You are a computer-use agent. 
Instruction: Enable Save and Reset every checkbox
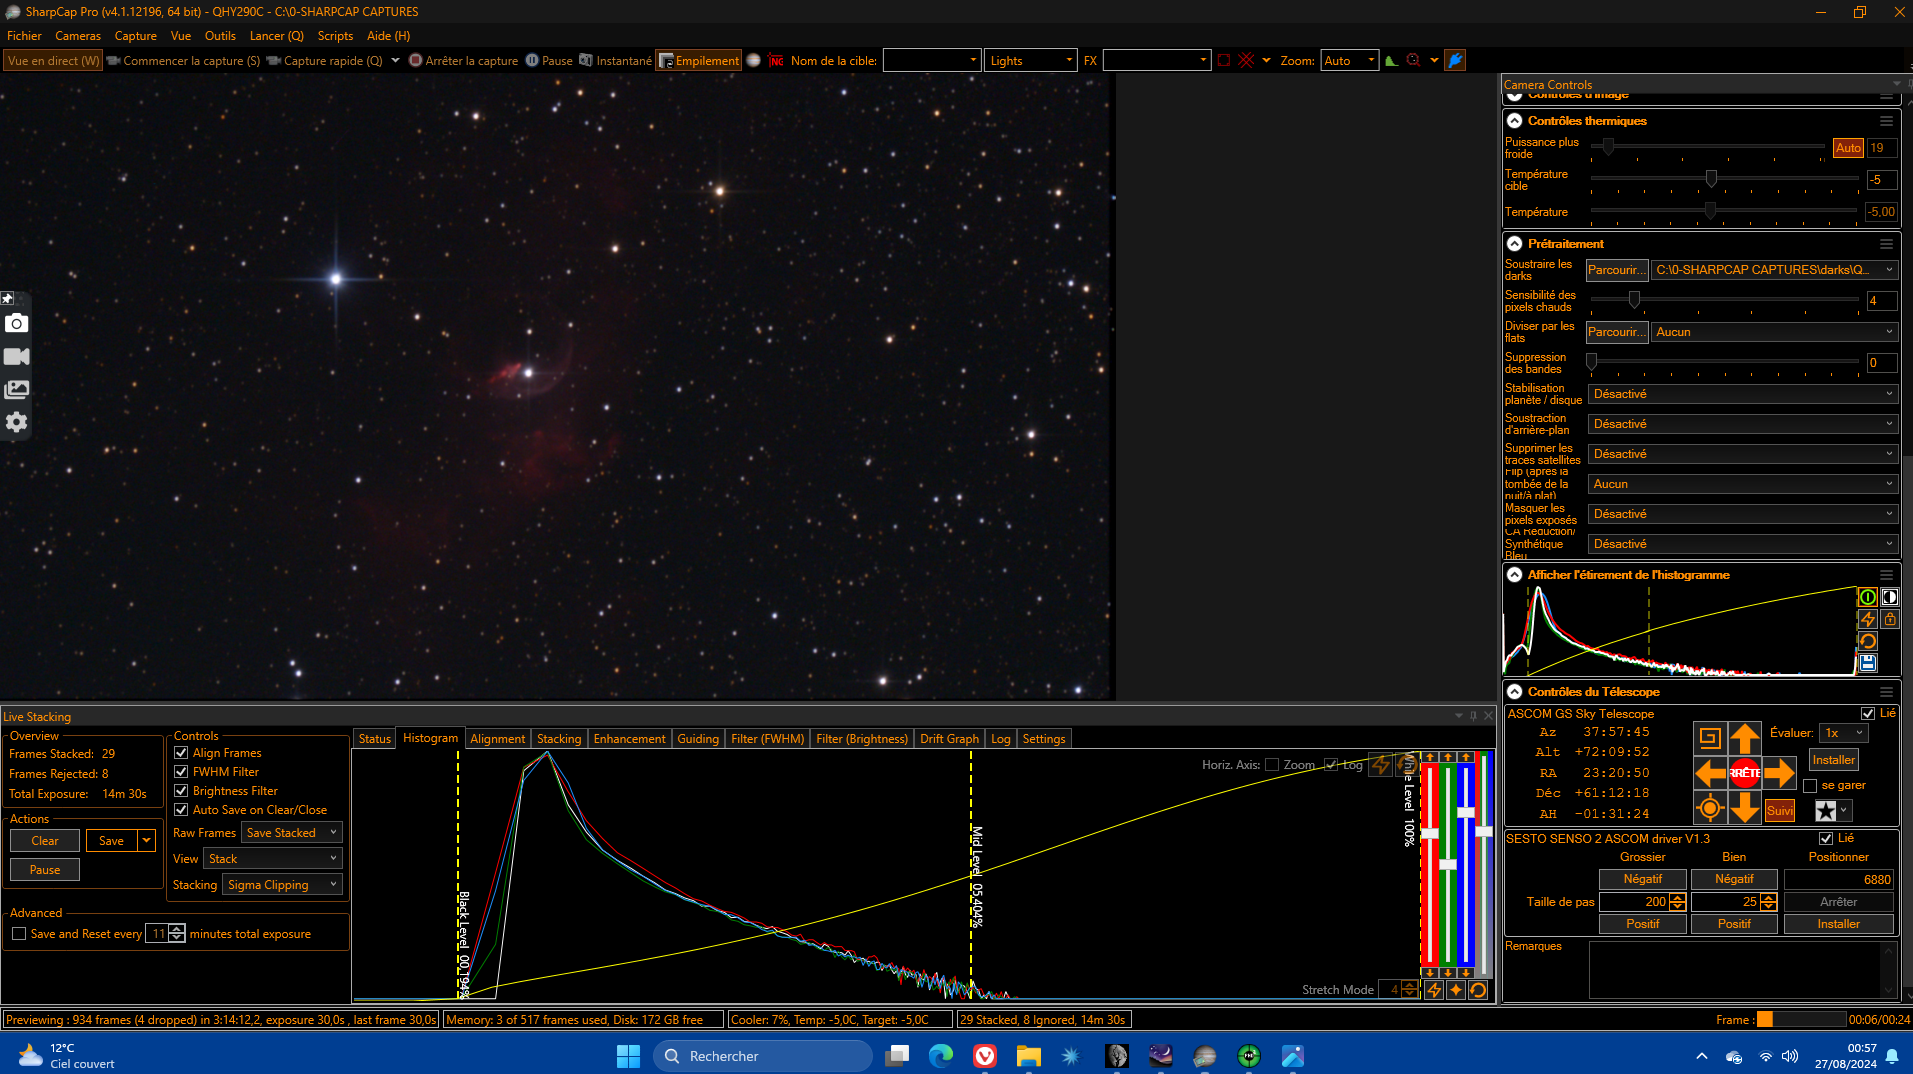(x=19, y=934)
